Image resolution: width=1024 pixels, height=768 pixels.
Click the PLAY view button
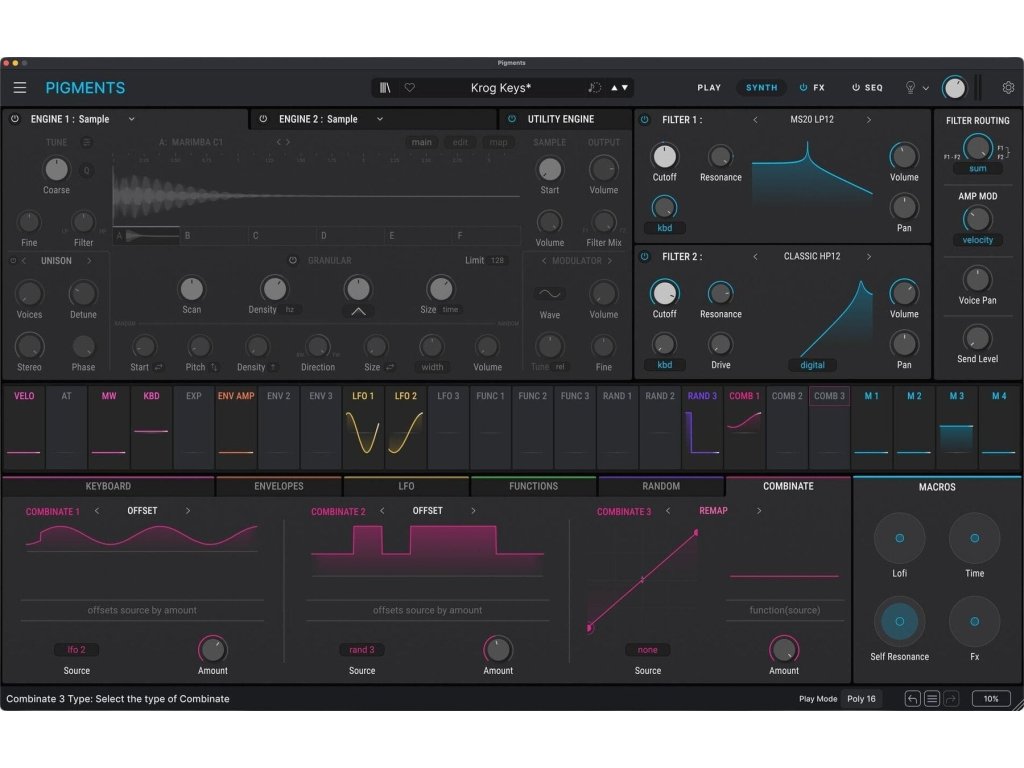pos(709,88)
